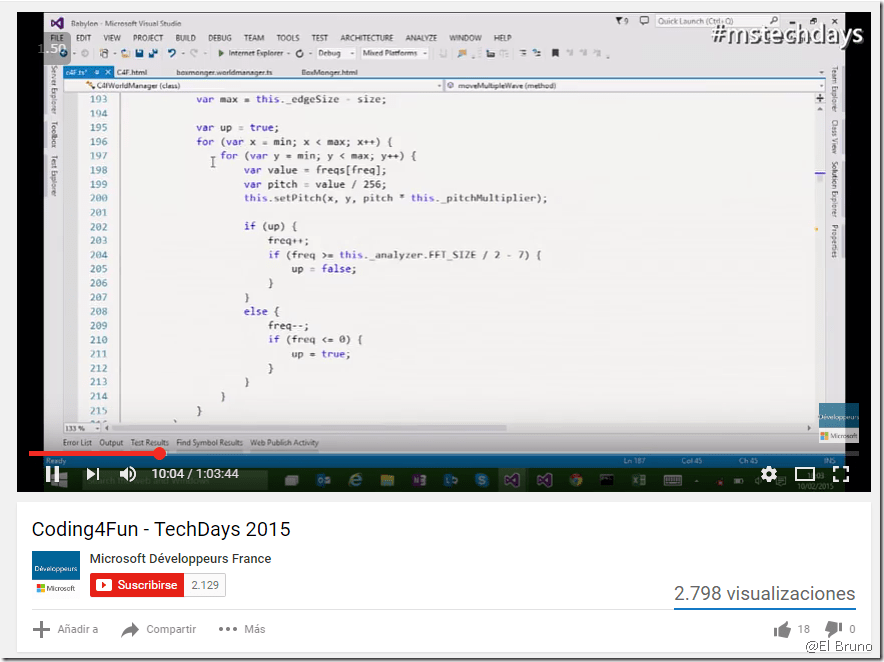Screen dimensions: 884x662
Task: Skip to the next video
Action: click(92, 474)
